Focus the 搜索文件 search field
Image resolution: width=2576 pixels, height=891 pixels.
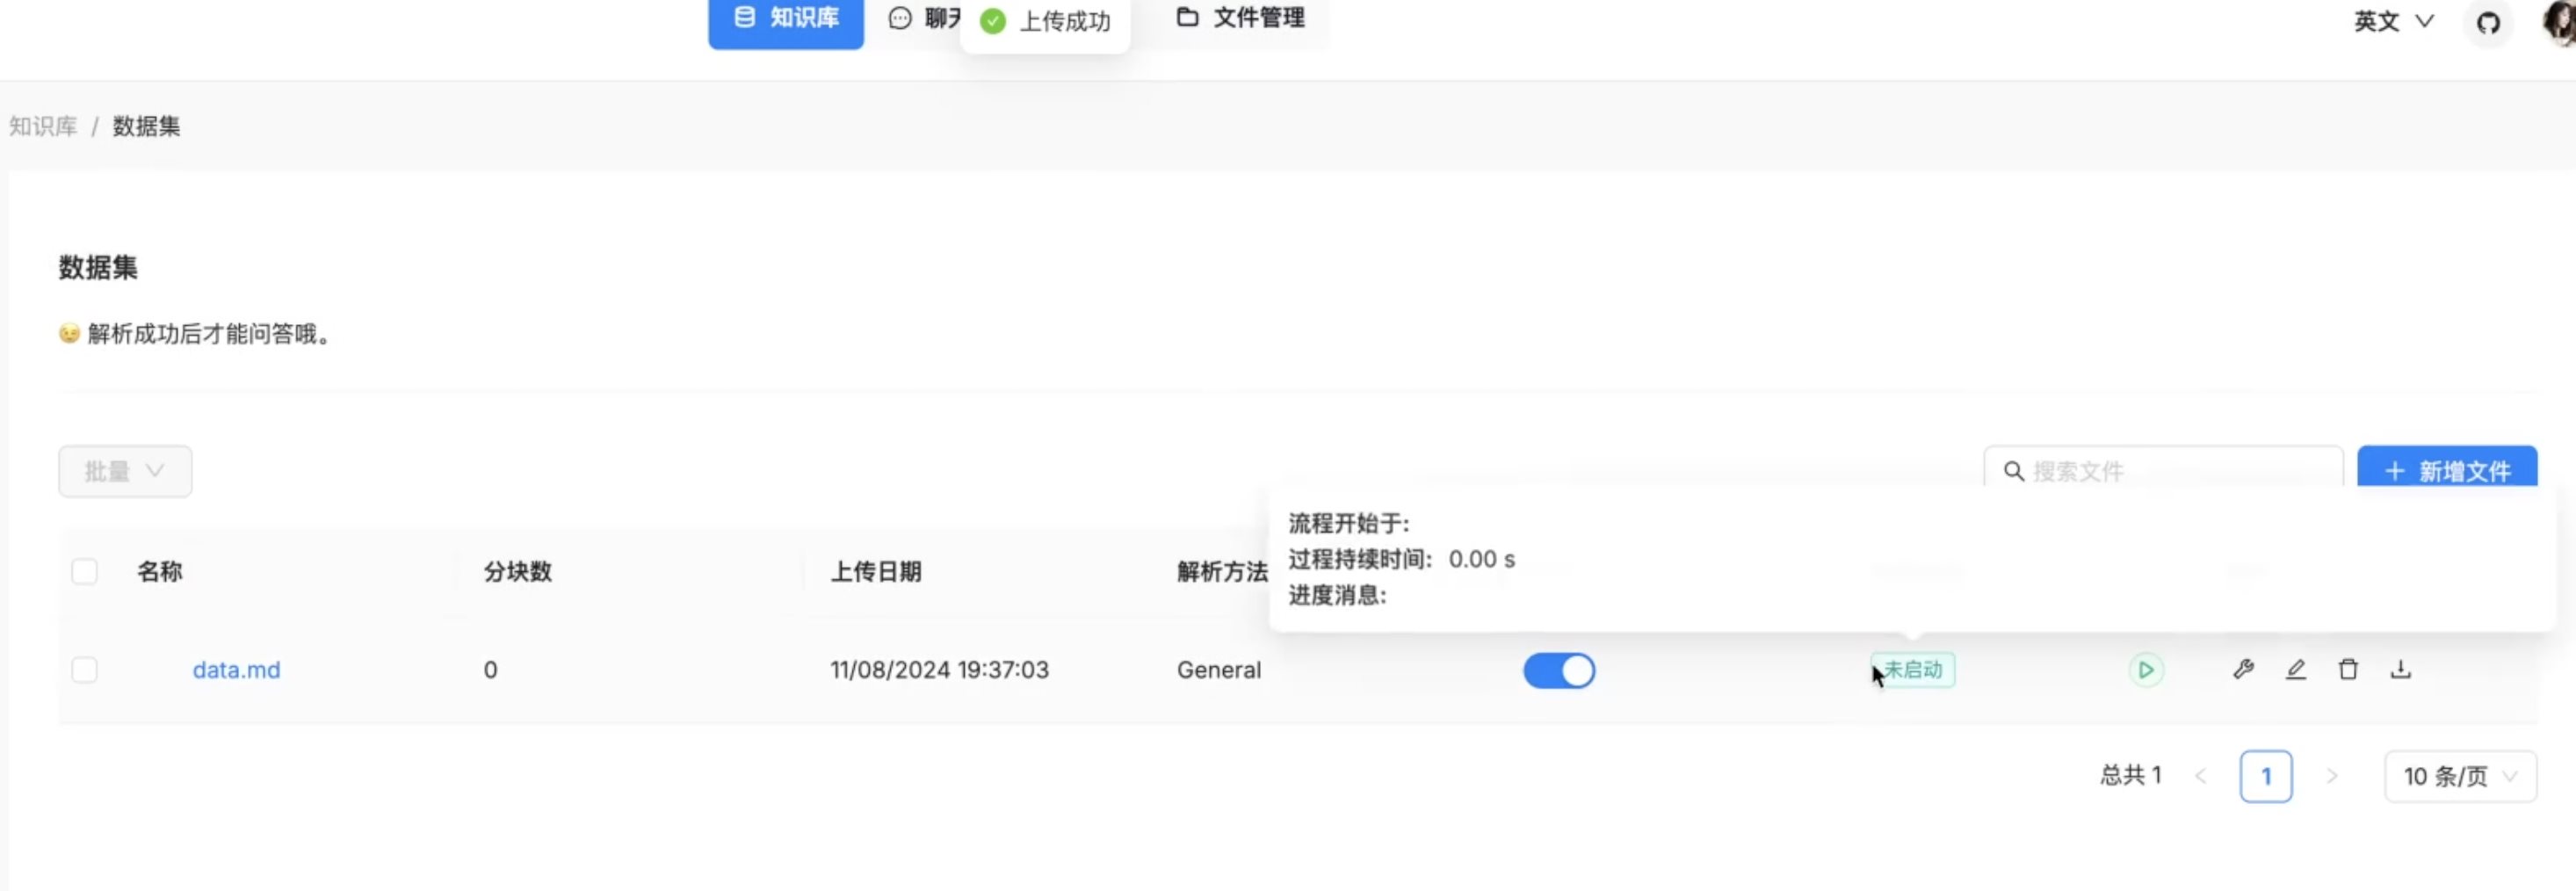coord(2163,468)
